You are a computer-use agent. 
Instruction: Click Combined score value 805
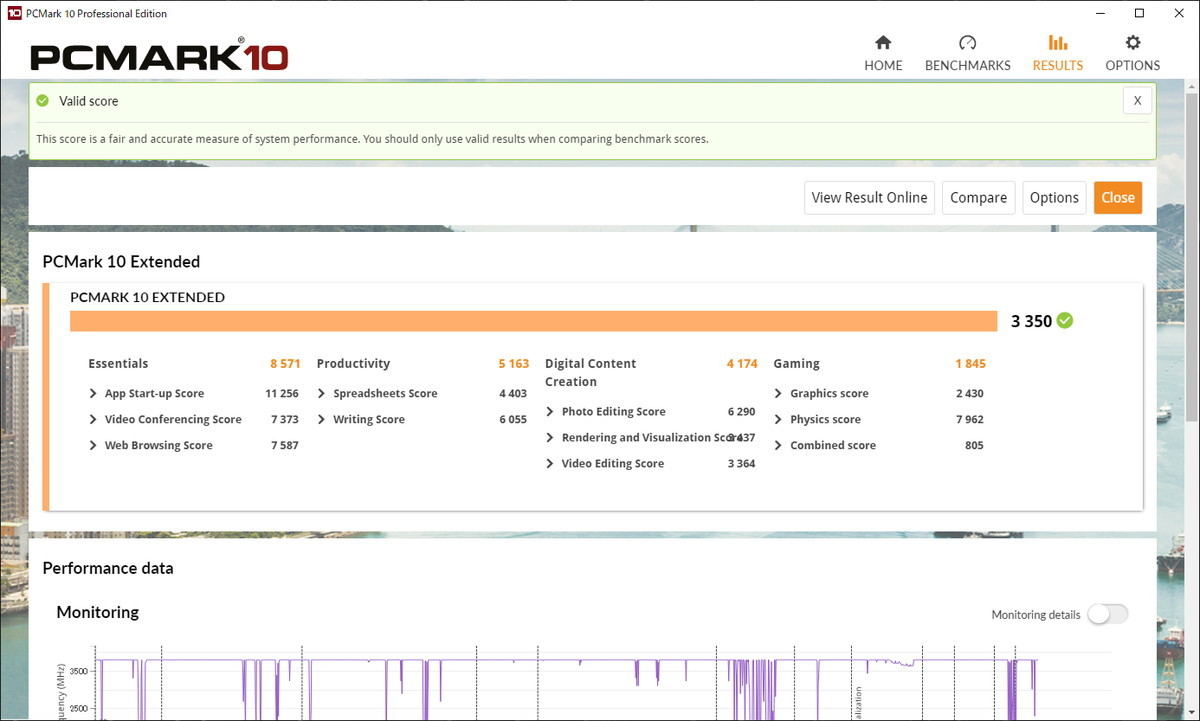click(x=974, y=446)
